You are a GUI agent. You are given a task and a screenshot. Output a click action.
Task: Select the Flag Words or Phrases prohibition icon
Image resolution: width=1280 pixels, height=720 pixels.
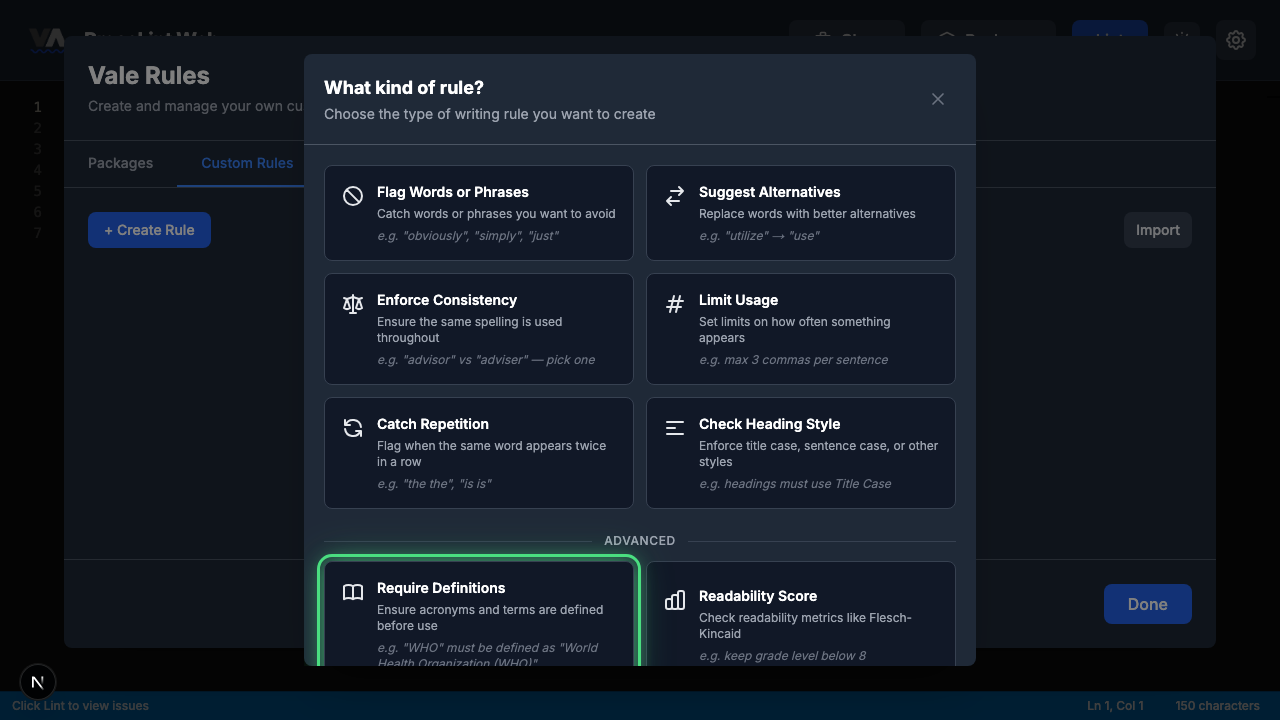coord(353,196)
